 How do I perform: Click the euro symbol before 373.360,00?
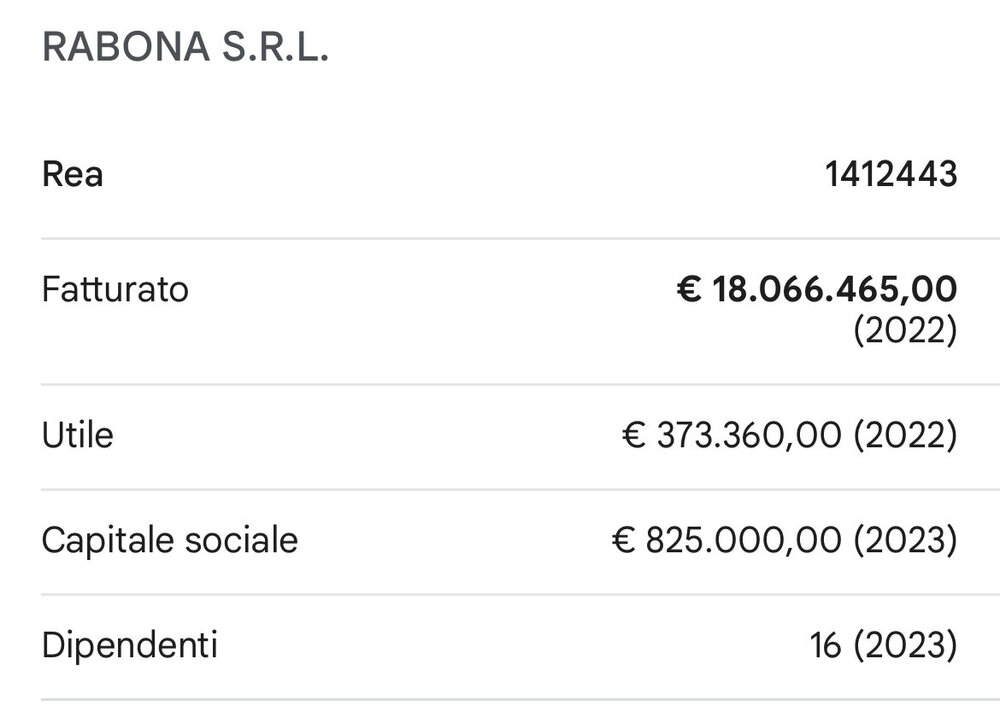coord(634,435)
